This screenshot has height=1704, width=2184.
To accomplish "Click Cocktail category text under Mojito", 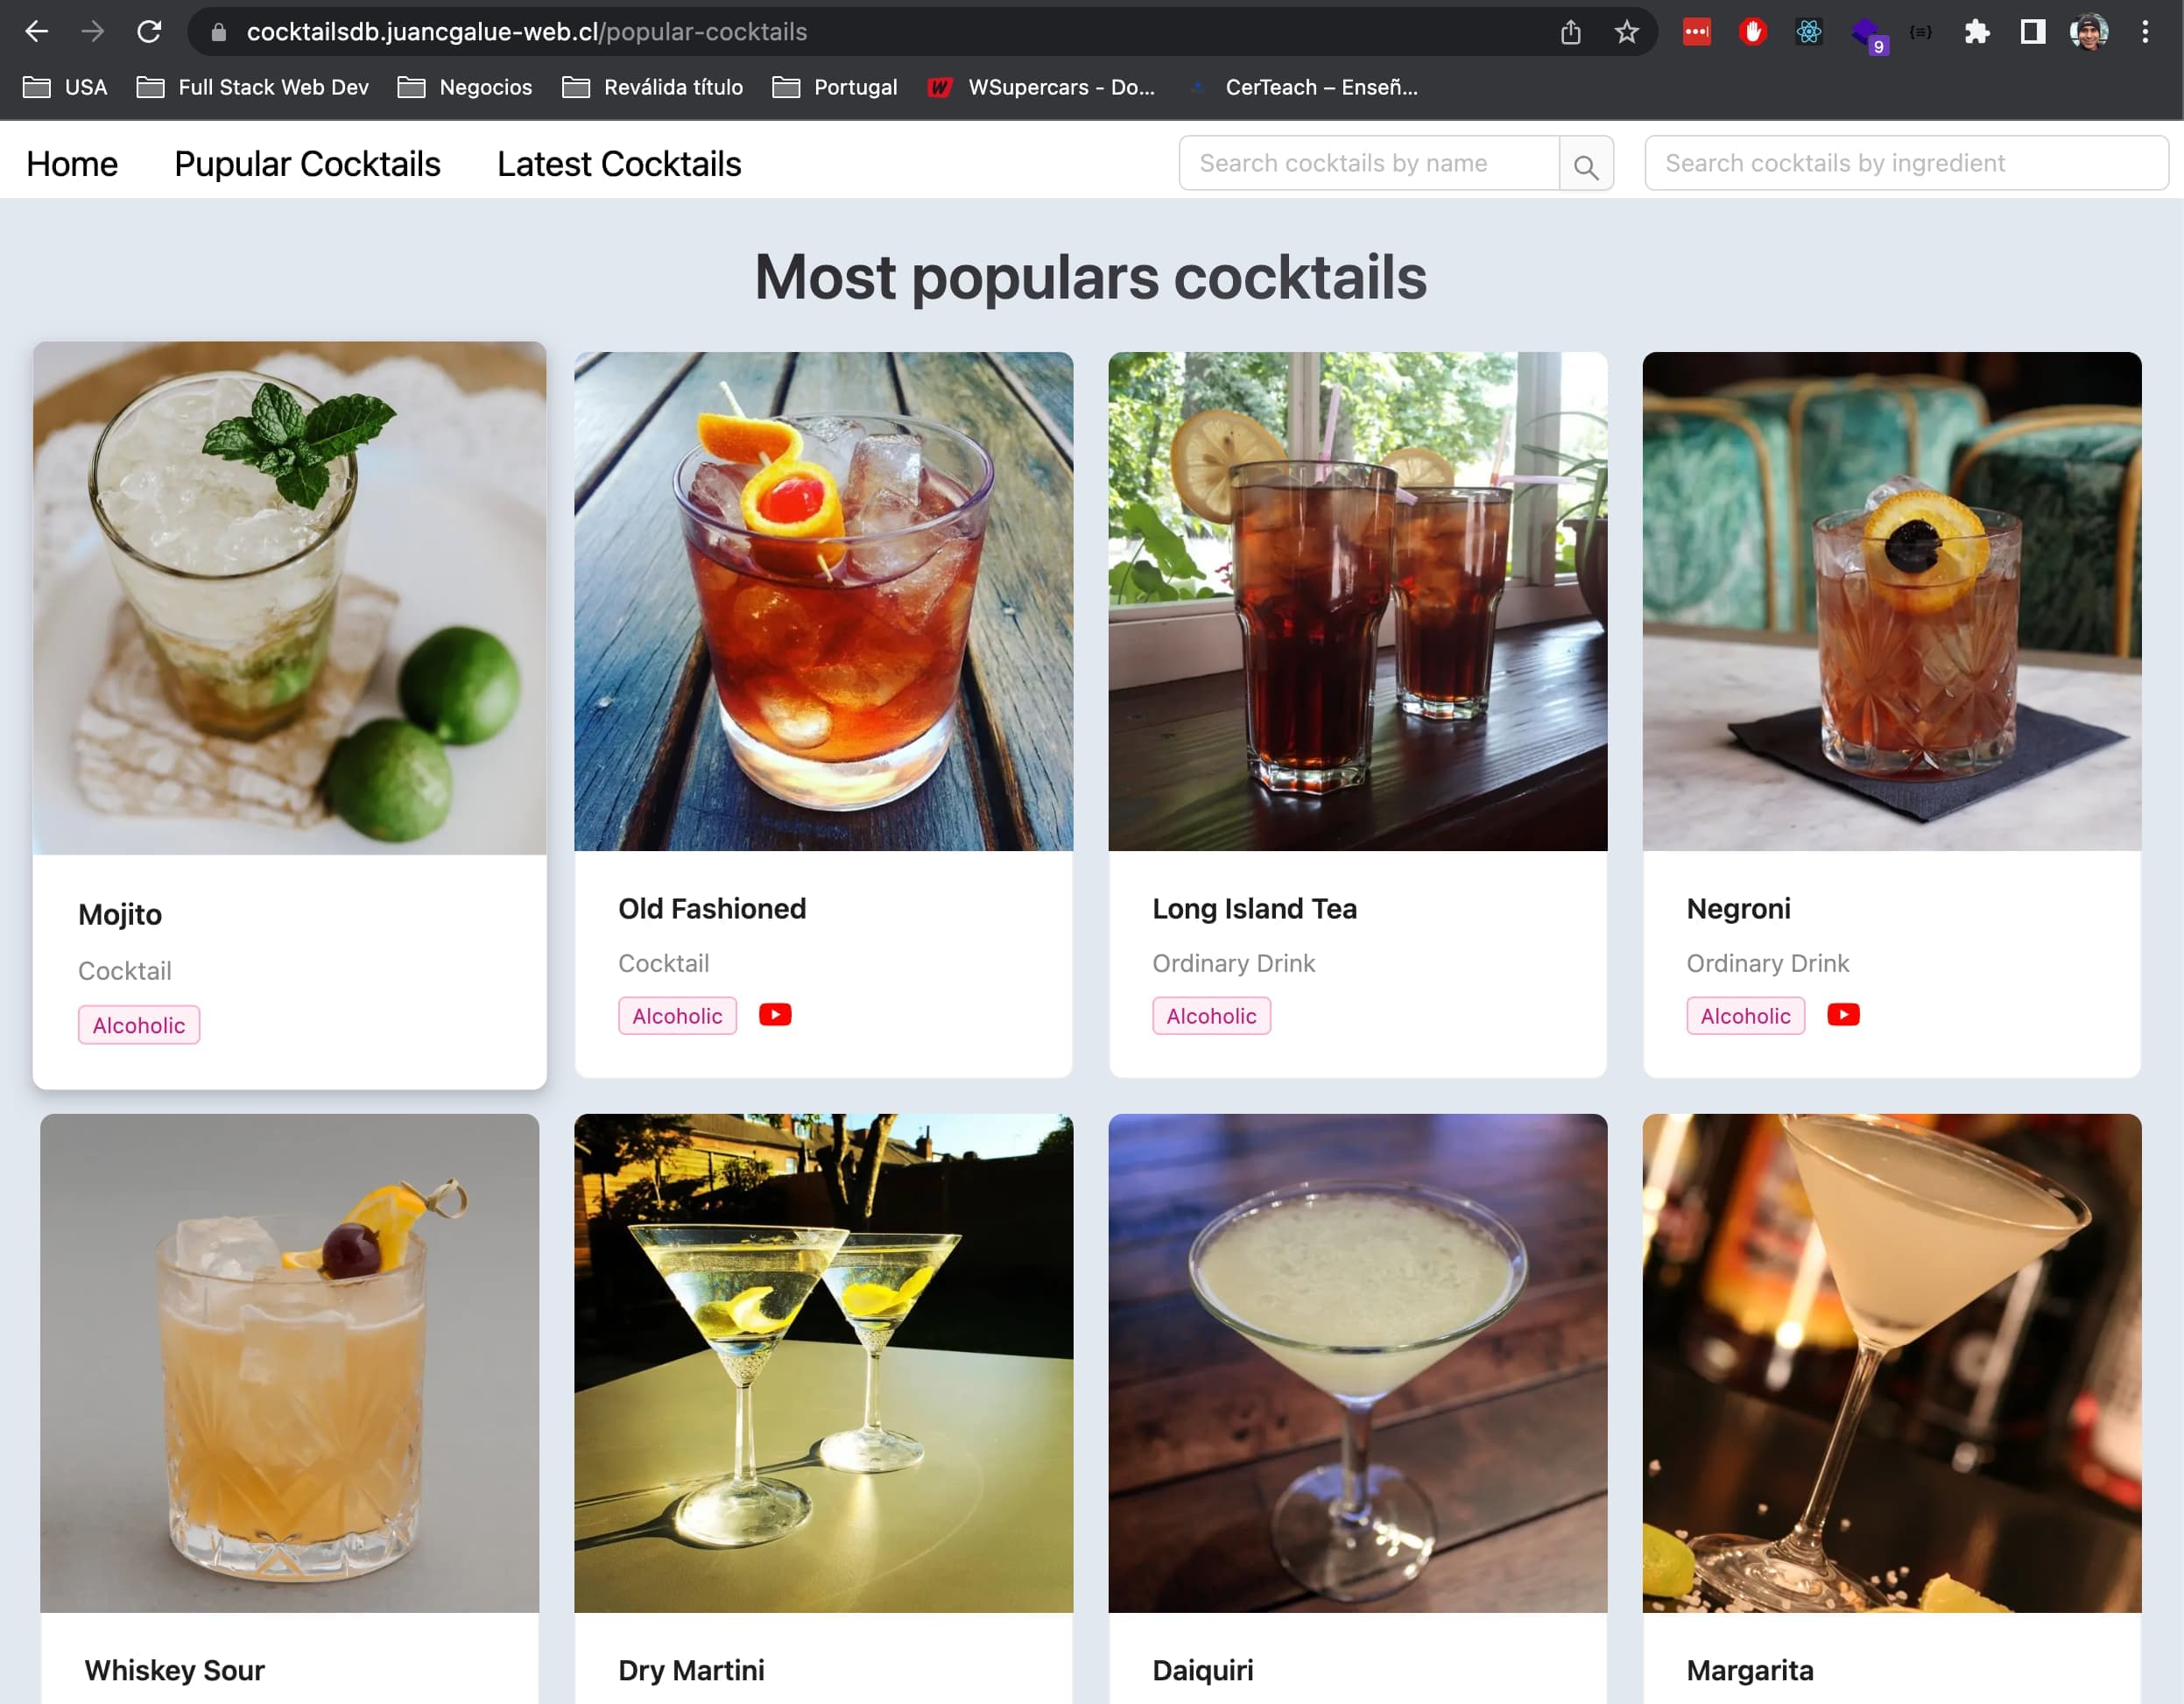I will coord(125,971).
